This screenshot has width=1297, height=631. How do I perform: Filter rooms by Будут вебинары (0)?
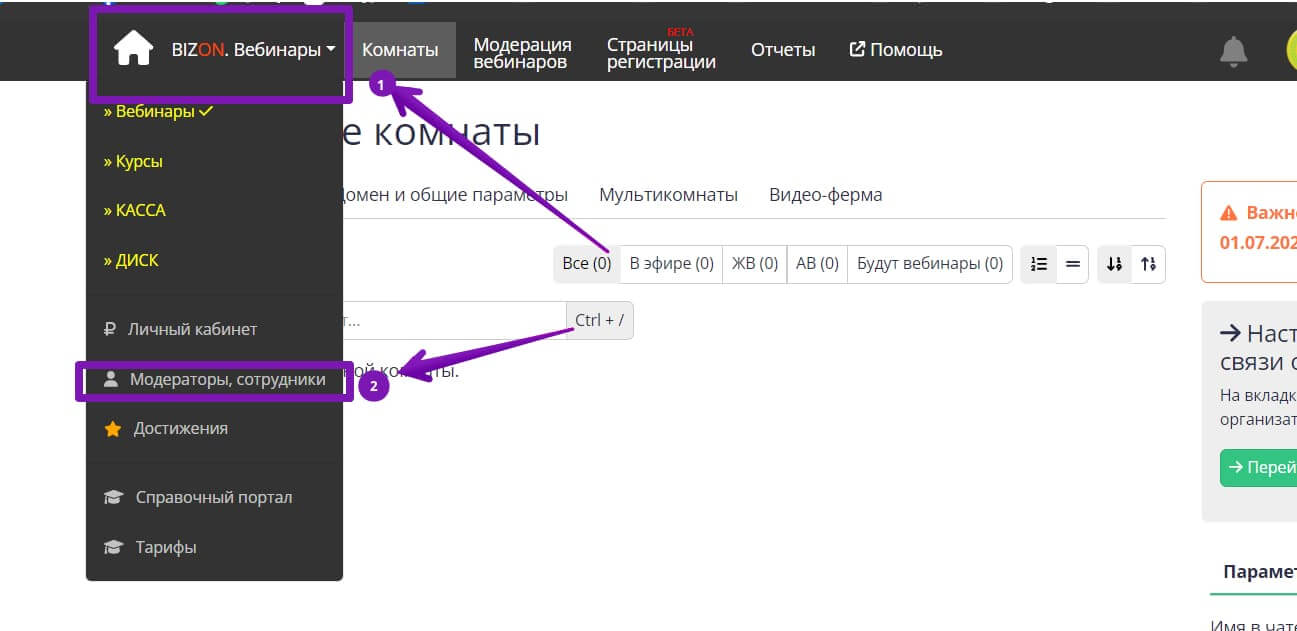[x=930, y=264]
